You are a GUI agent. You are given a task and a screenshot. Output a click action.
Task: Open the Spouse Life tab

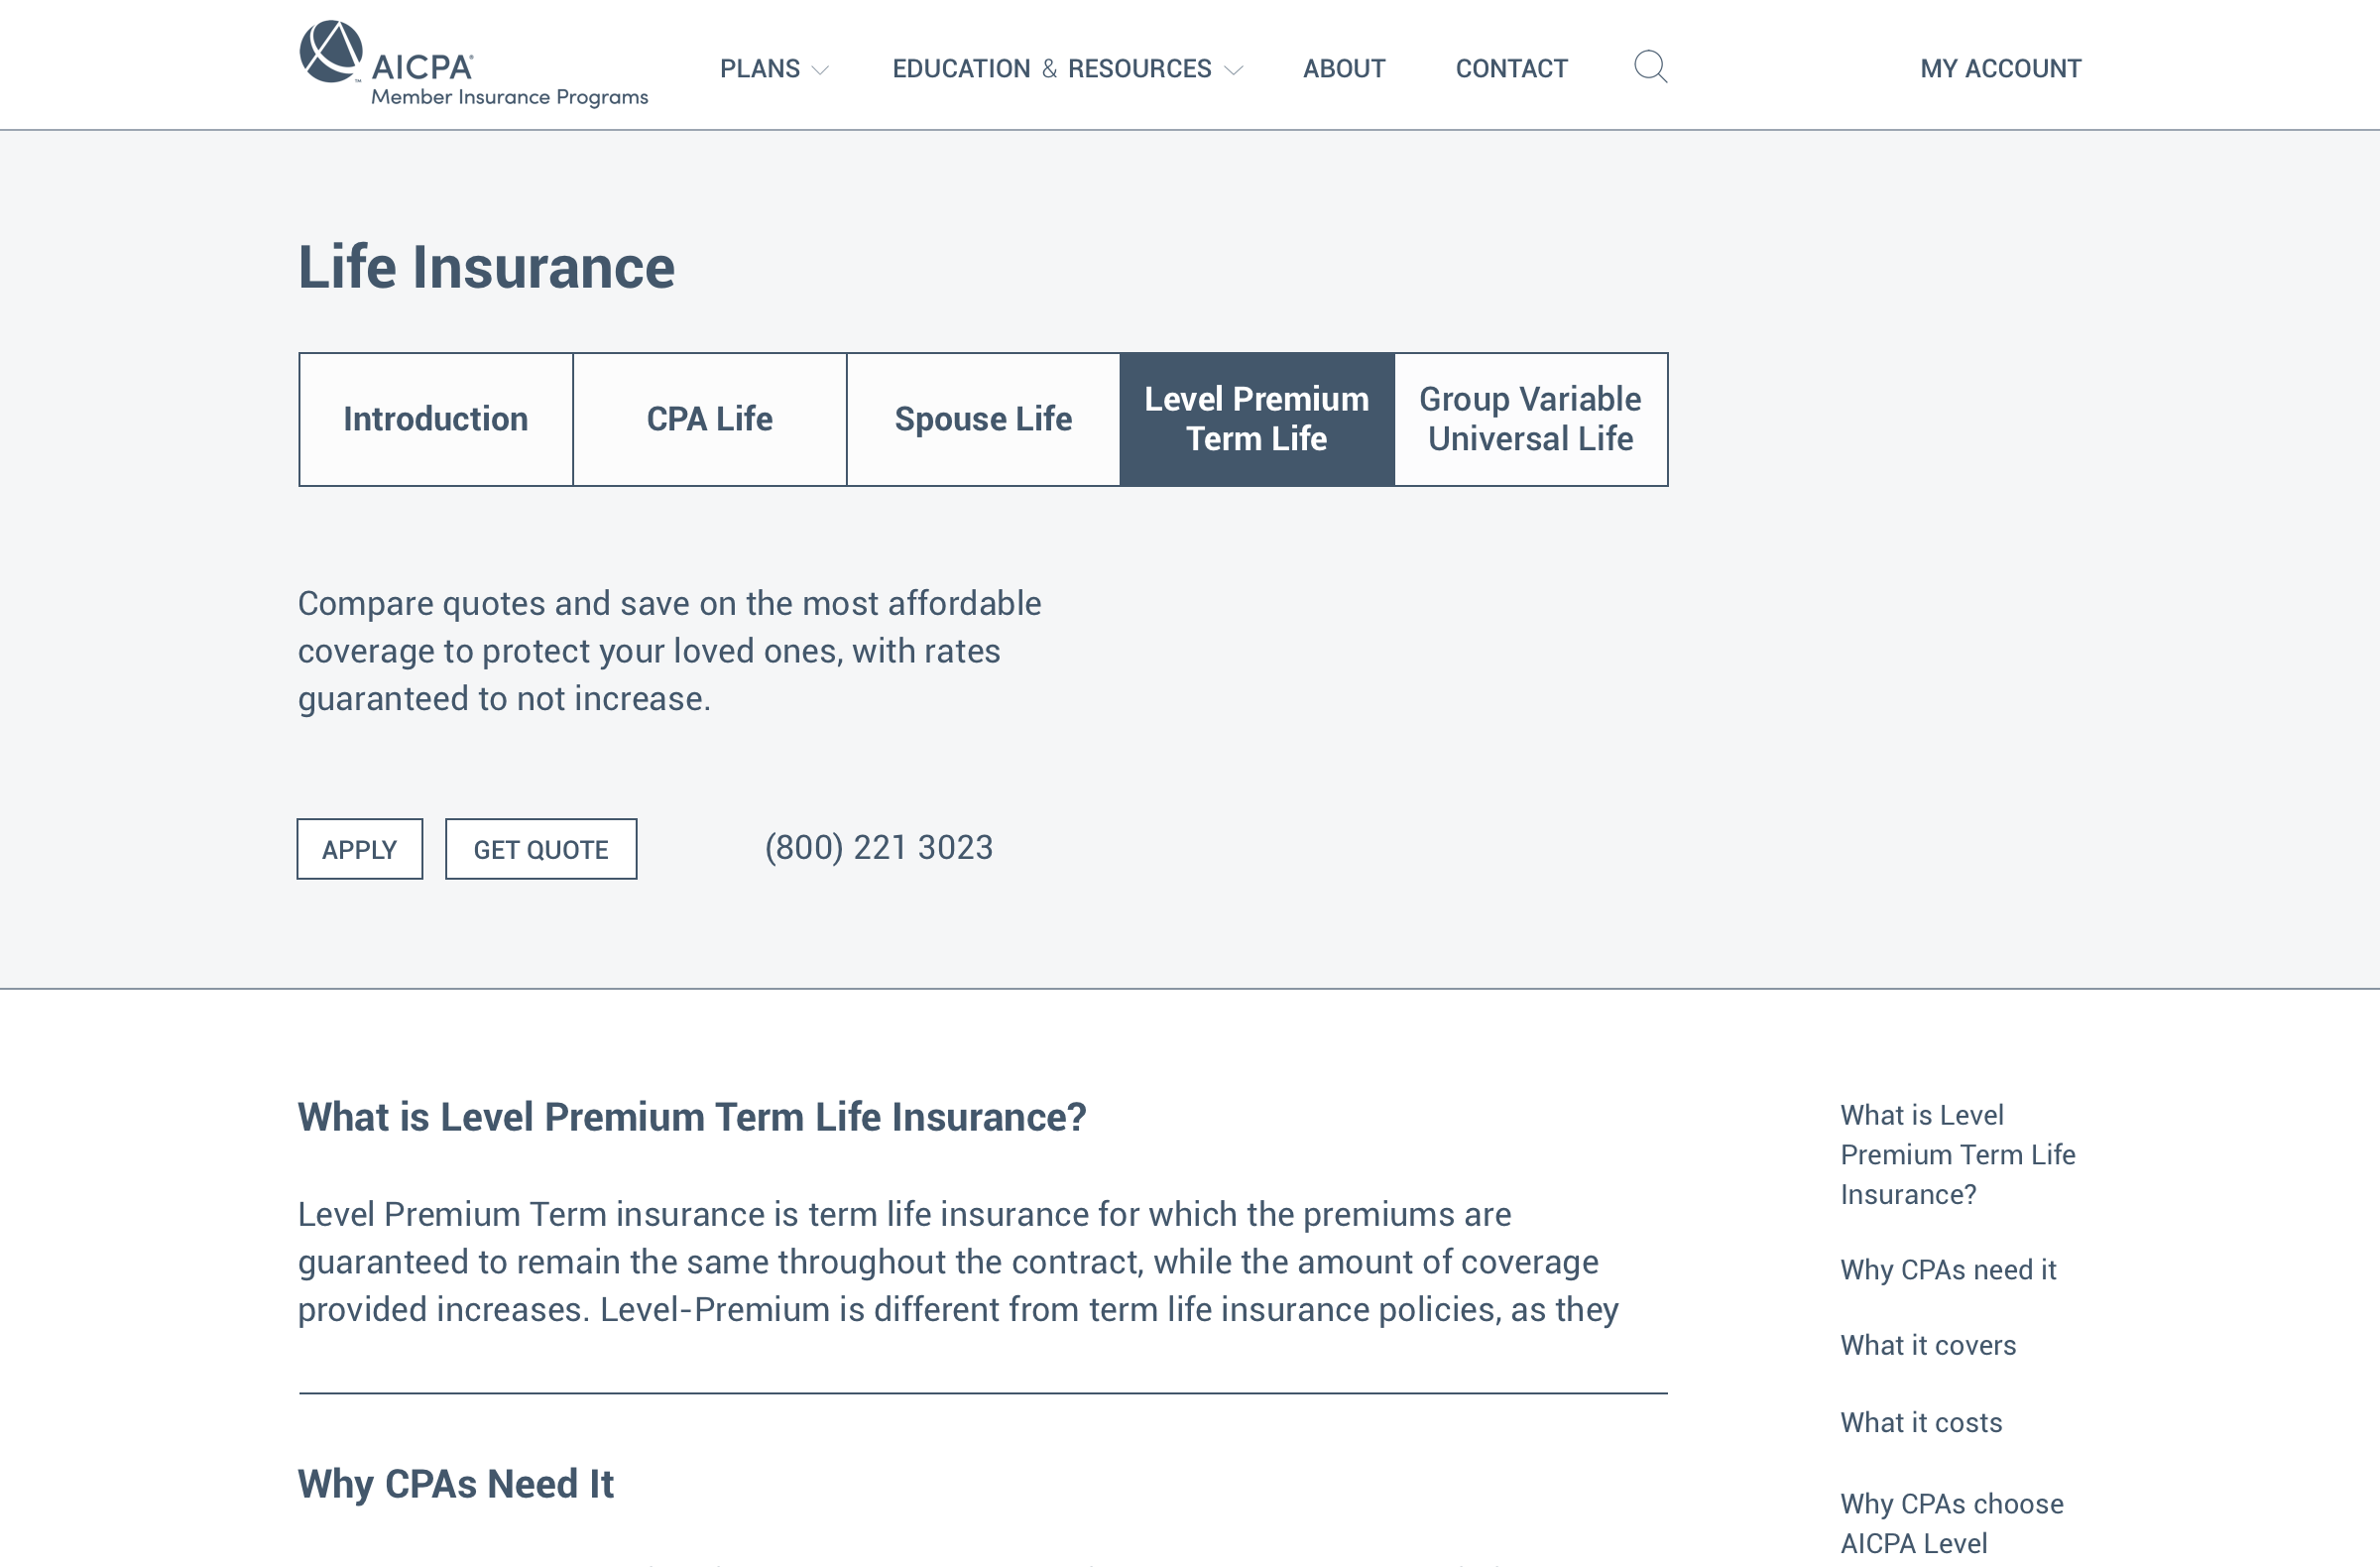(983, 419)
